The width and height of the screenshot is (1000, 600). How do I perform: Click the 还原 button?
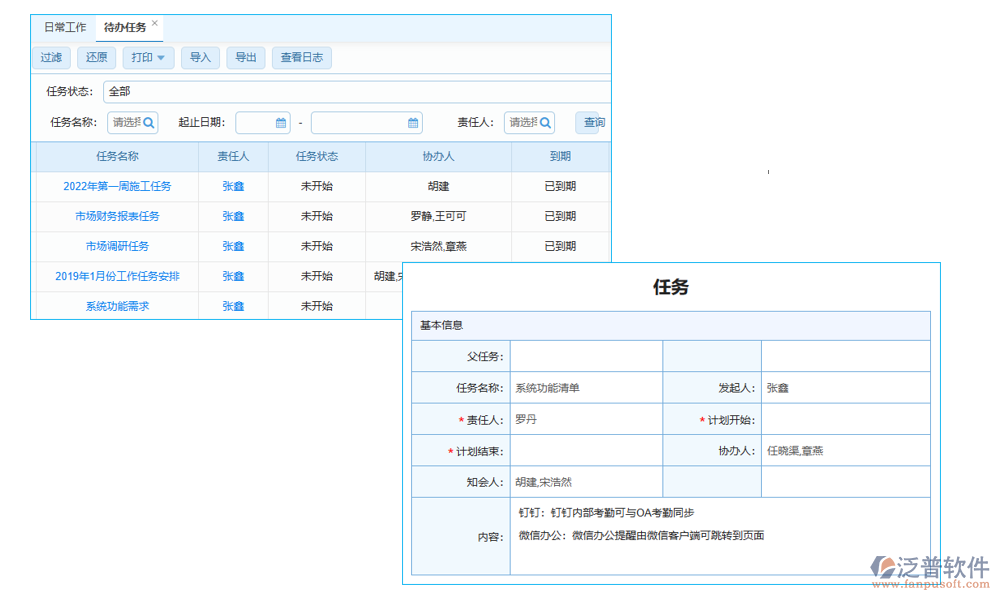click(96, 57)
